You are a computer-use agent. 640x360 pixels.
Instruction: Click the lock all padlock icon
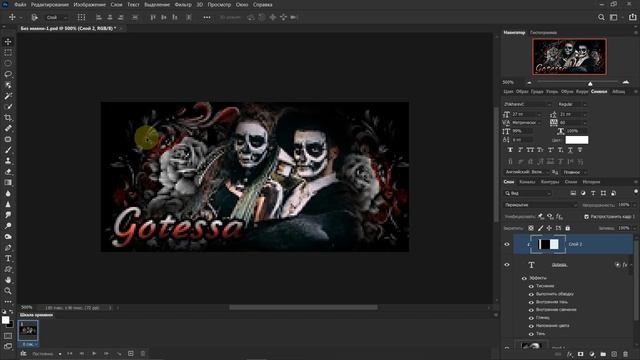click(567, 228)
